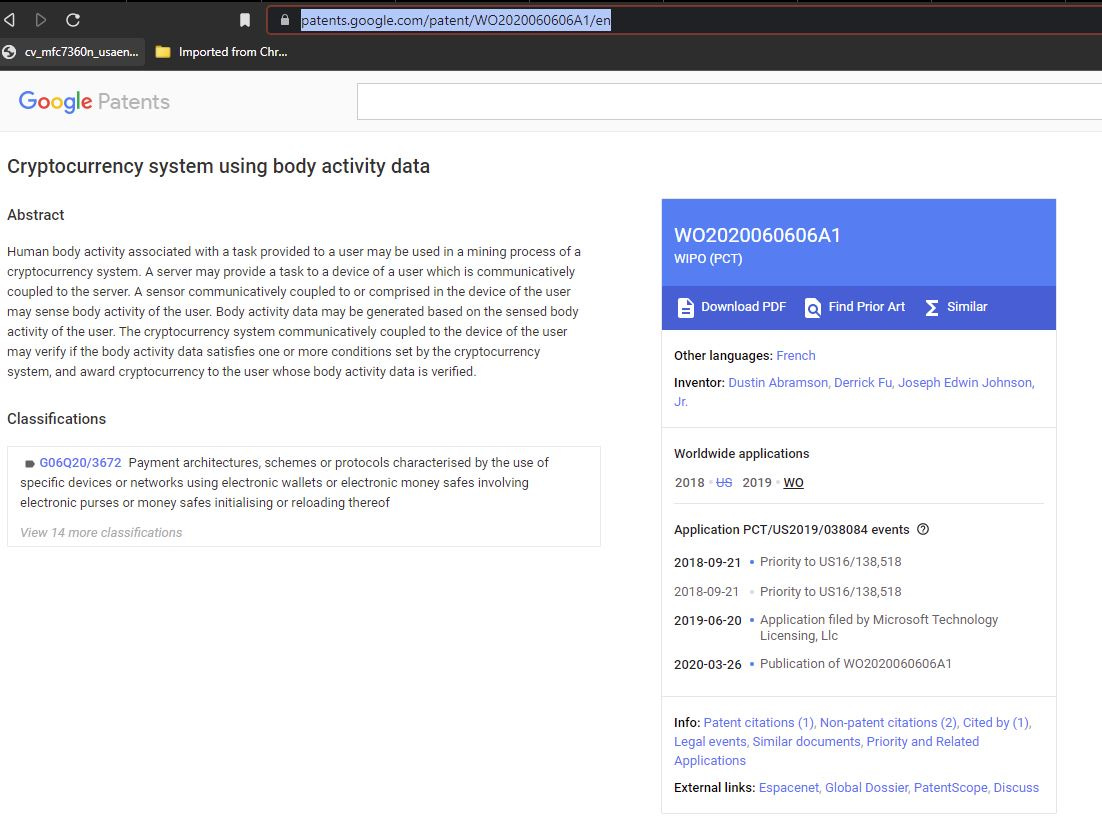Open the PatentScope external link

point(950,788)
